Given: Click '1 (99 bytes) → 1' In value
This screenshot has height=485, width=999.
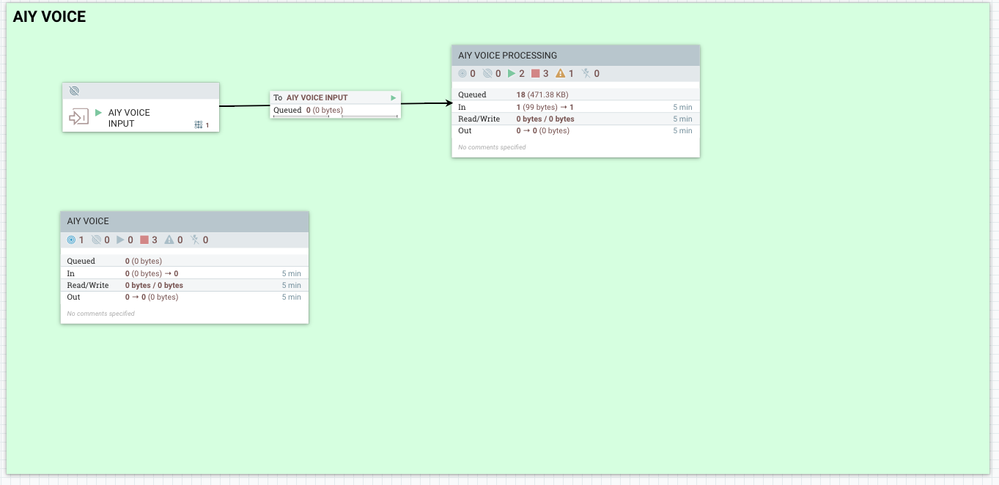Looking at the screenshot, I should 545,107.
